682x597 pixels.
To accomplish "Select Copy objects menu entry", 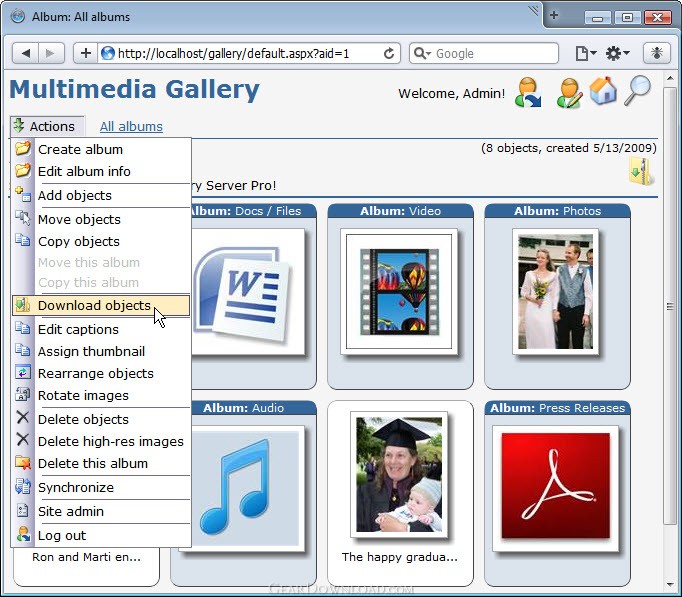I will pos(101,241).
